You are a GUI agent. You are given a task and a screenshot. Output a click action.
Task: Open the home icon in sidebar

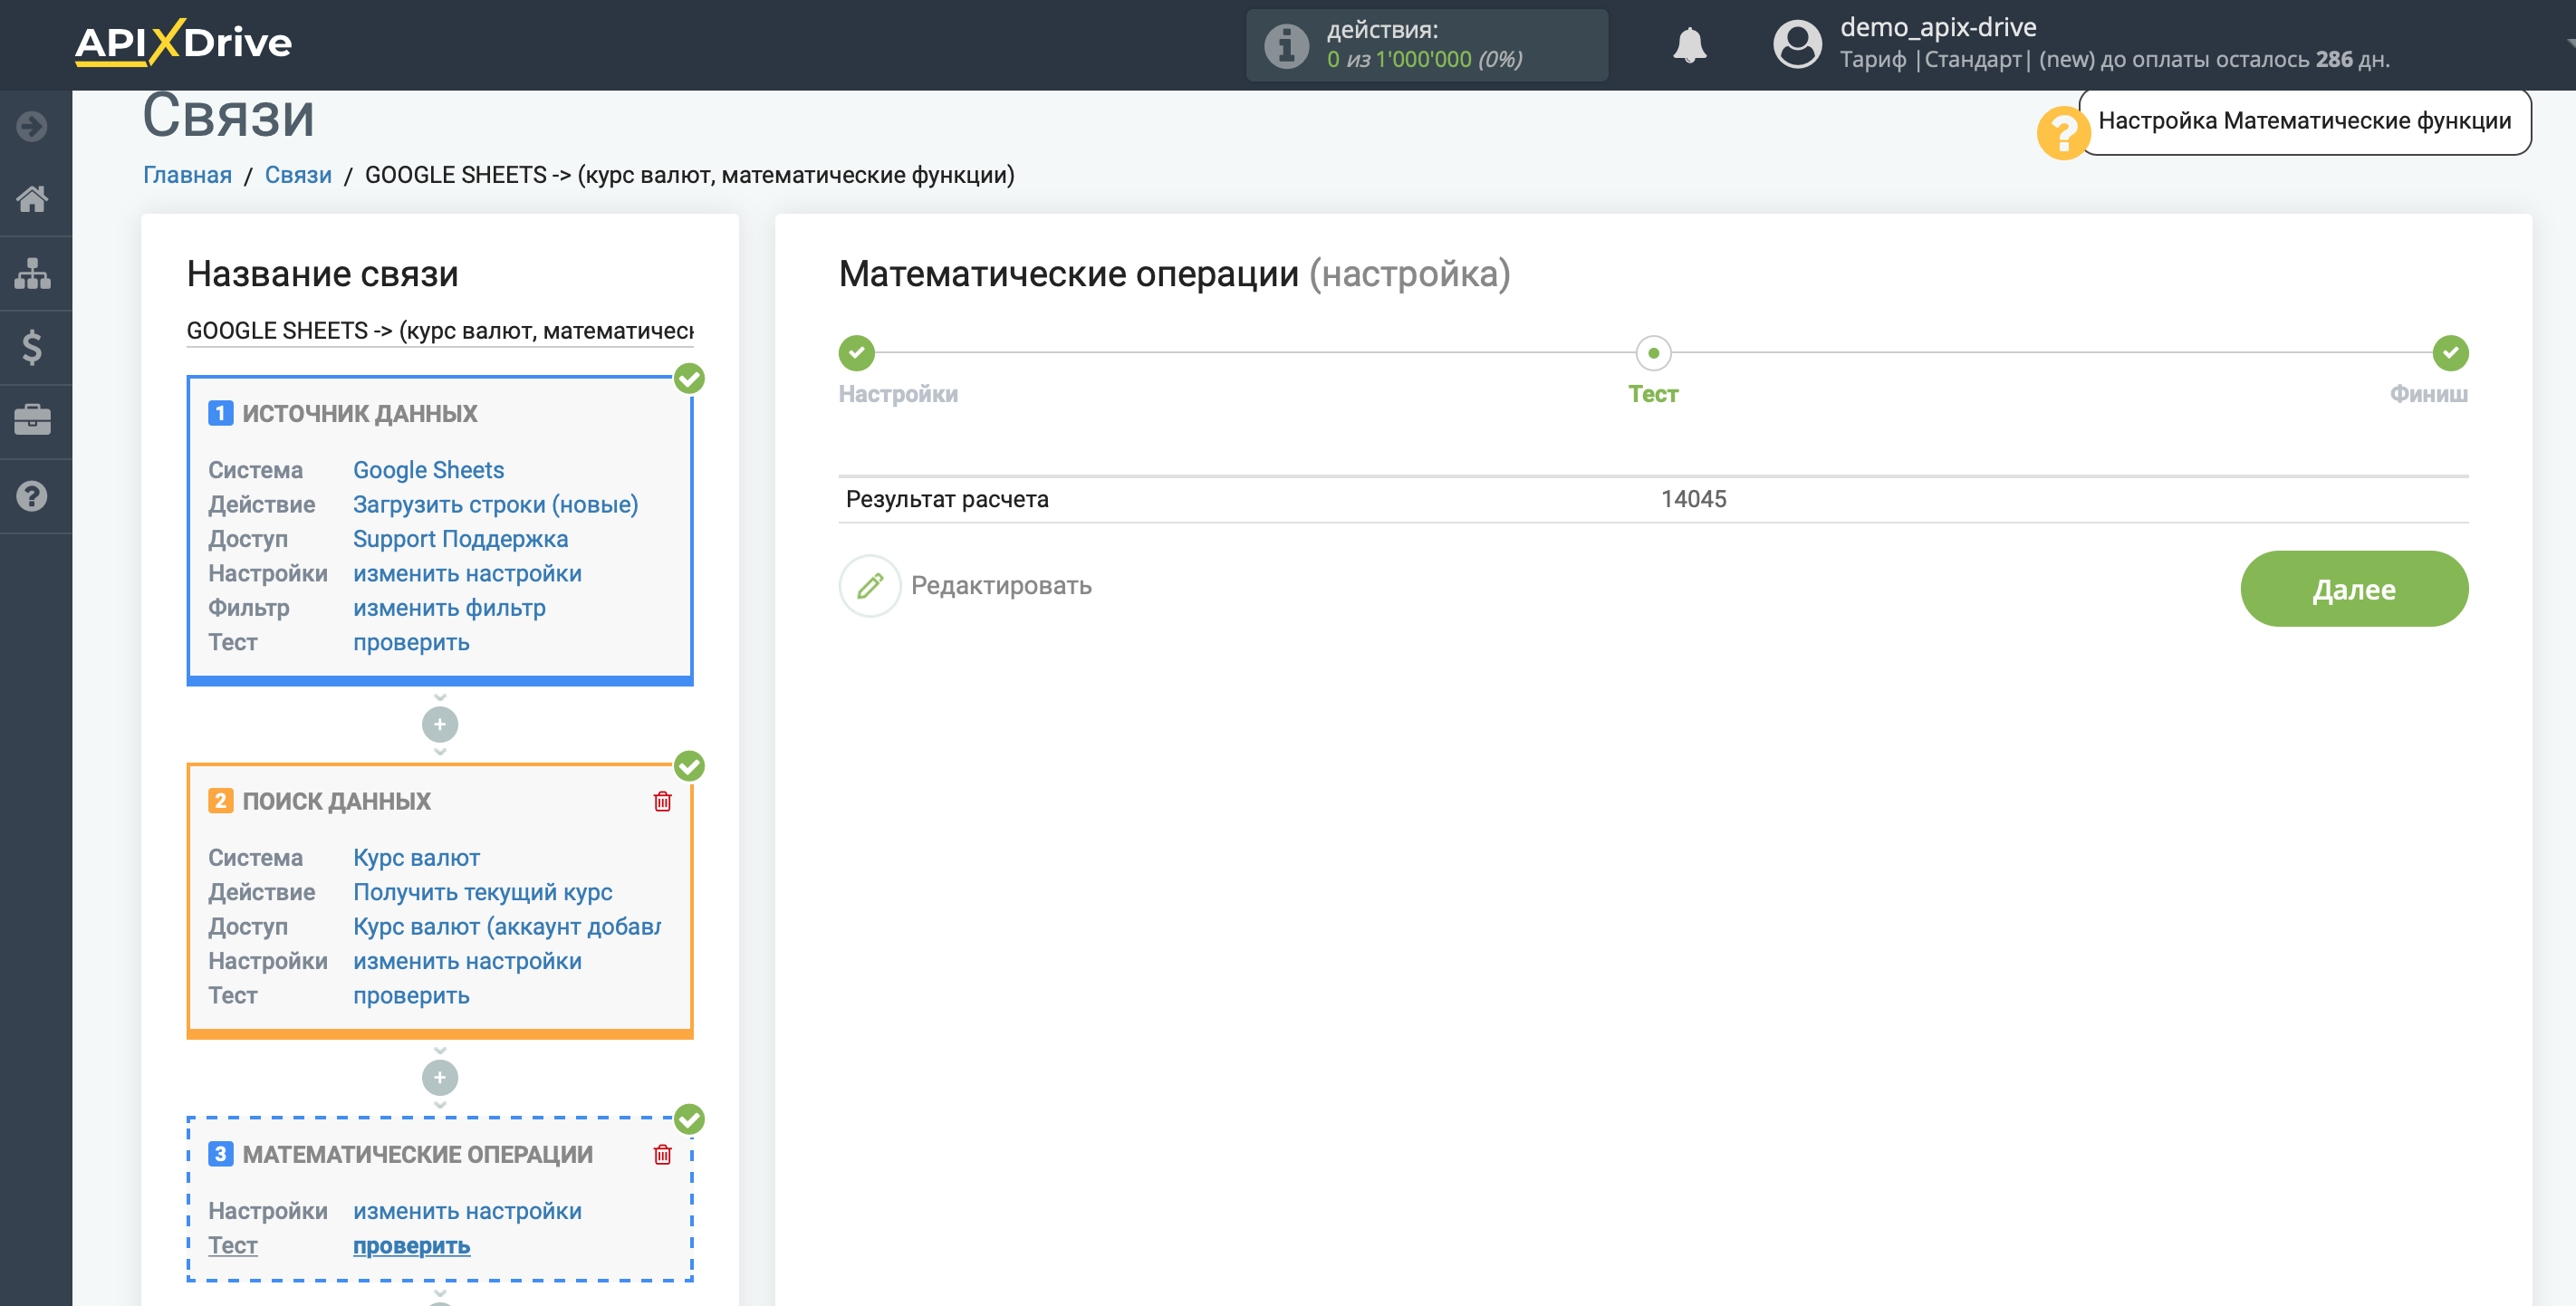32,199
